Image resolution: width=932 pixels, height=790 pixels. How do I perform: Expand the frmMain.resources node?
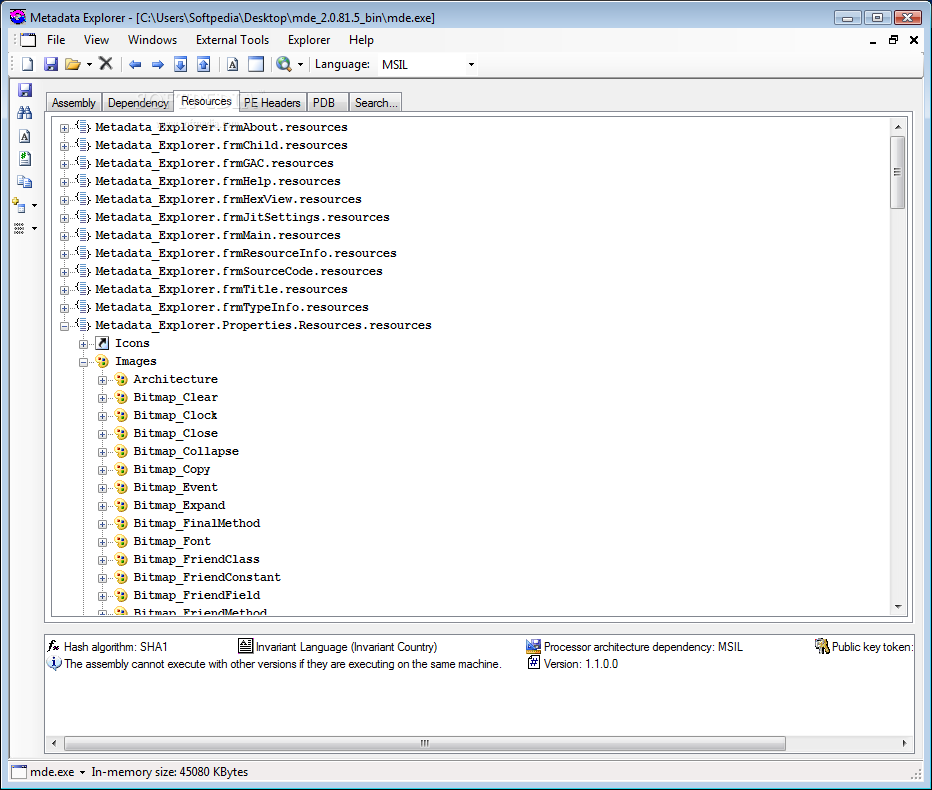point(64,236)
